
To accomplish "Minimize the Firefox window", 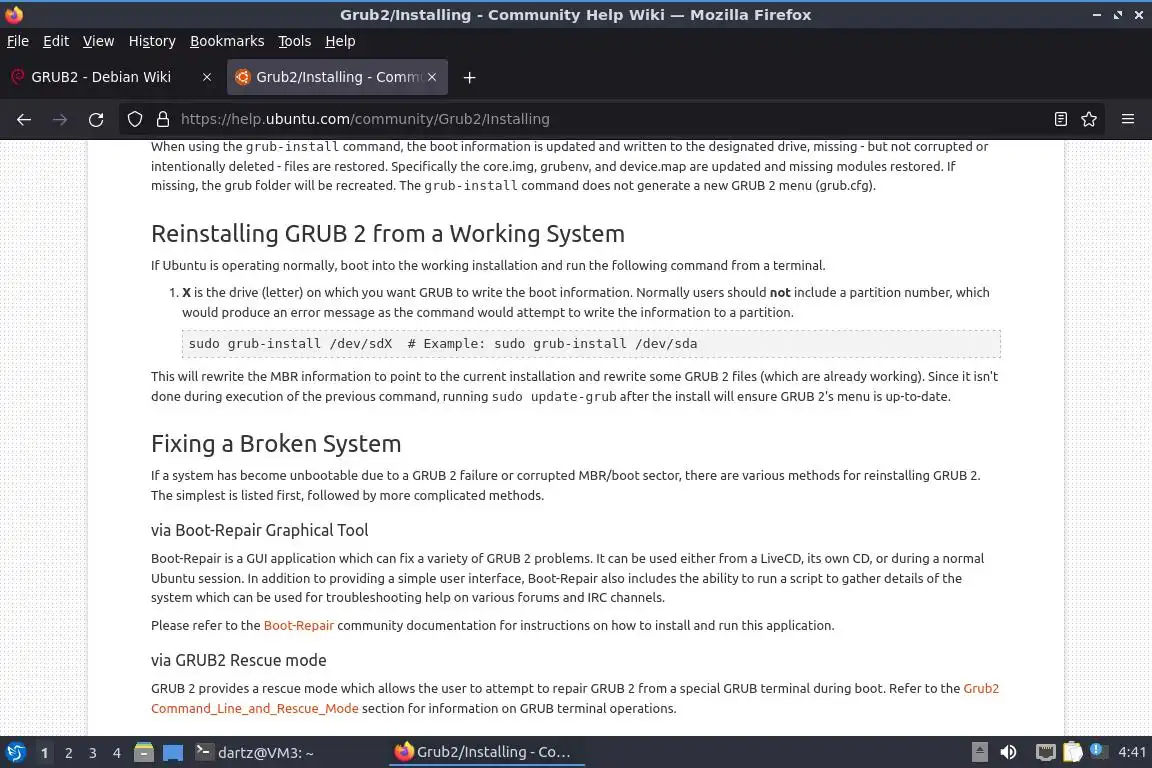I will pyautogui.click(x=1097, y=15).
